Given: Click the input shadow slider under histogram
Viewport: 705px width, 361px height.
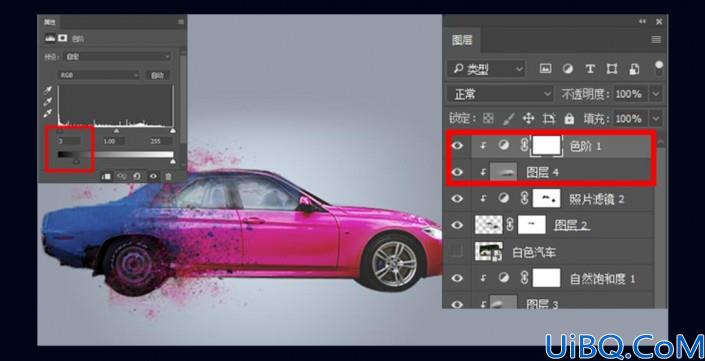Looking at the screenshot, I should pyautogui.click(x=59, y=130).
